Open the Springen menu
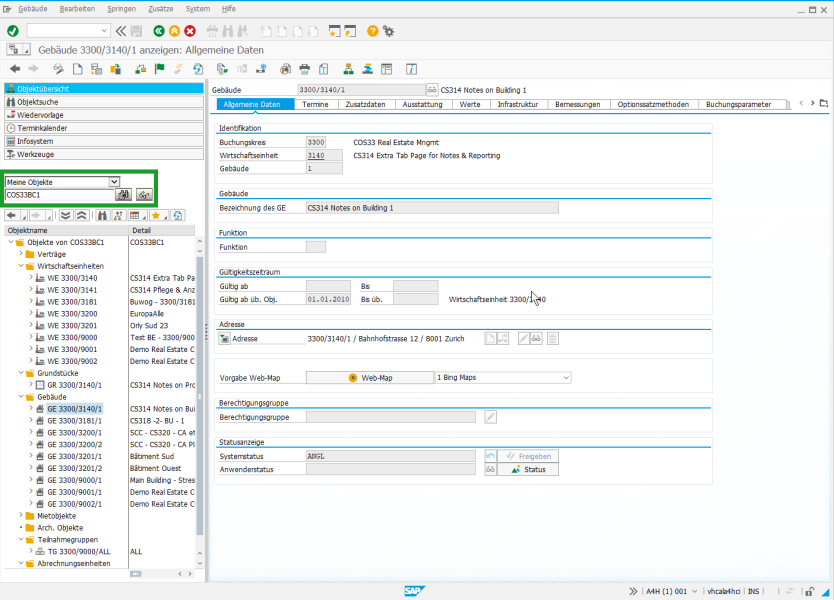Screen dimensions: 834x600 tap(121, 9)
